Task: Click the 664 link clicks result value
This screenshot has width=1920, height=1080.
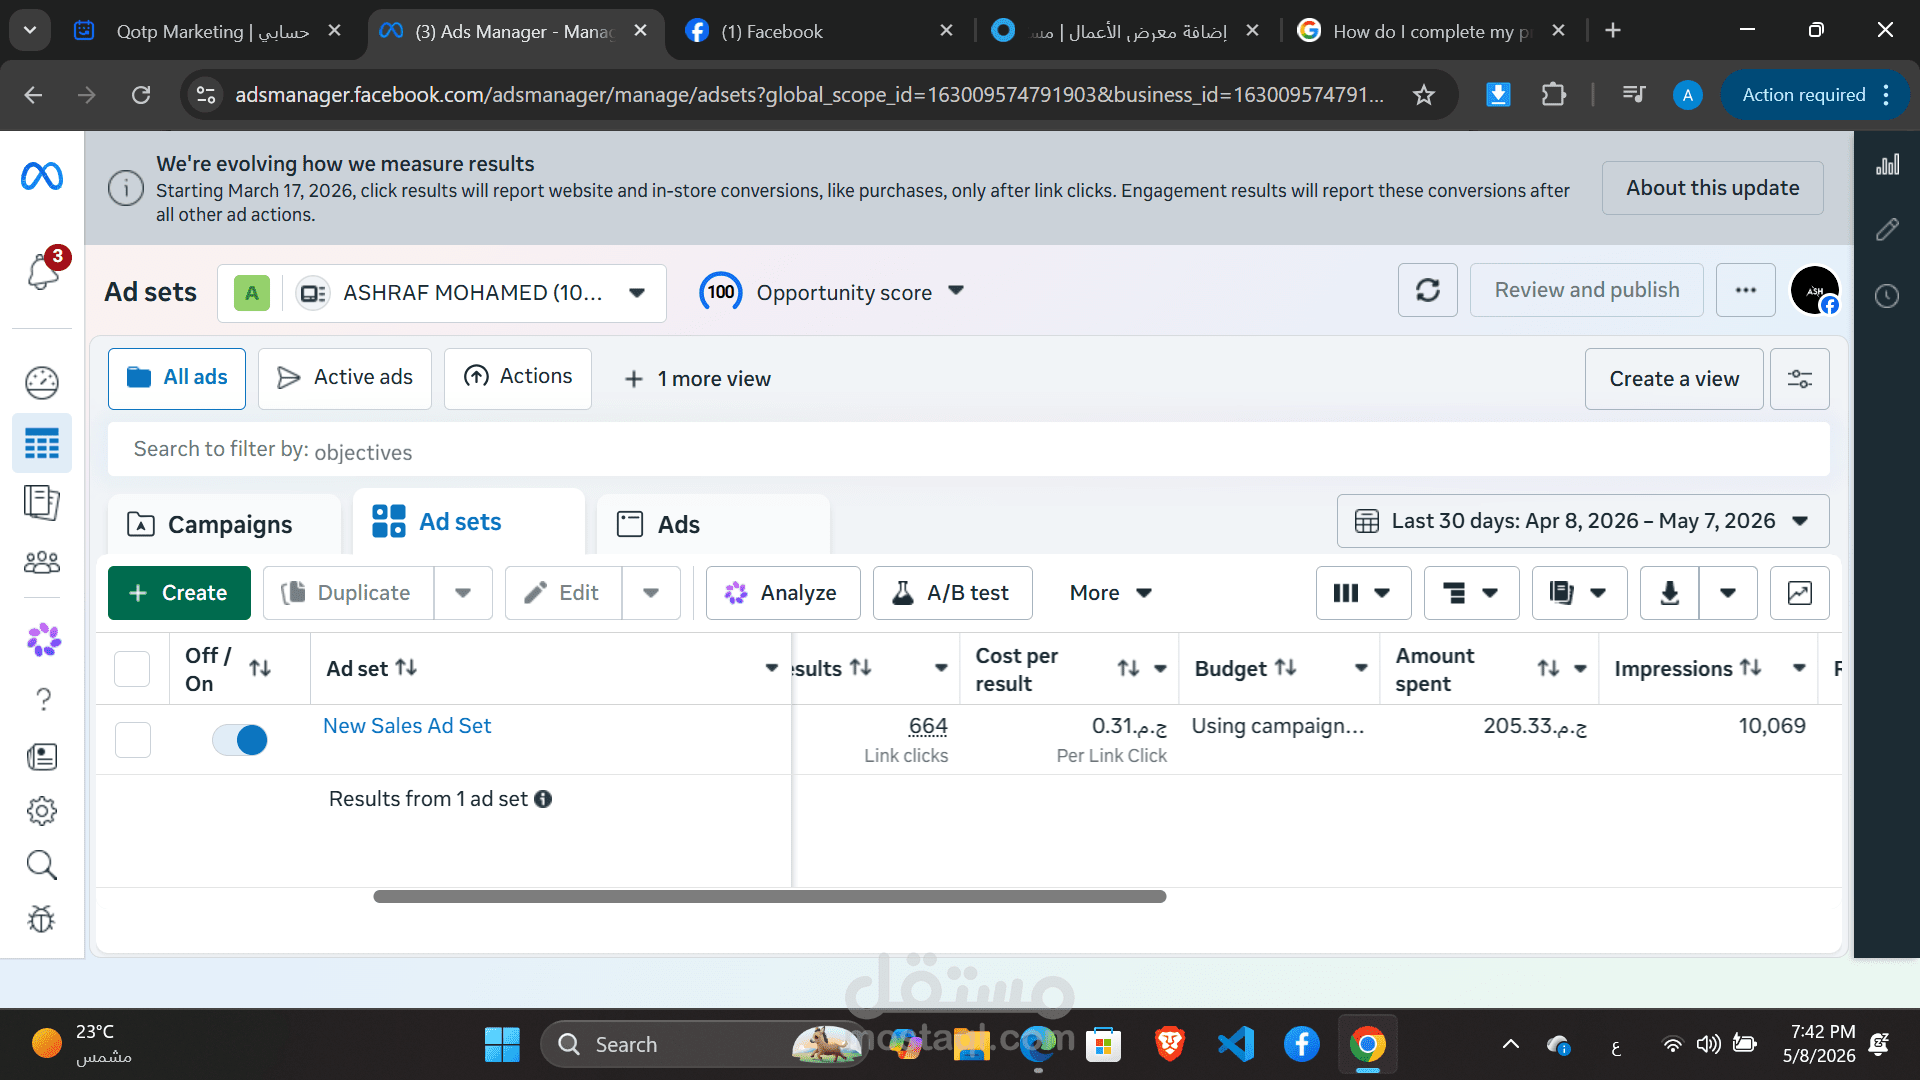Action: click(x=928, y=726)
